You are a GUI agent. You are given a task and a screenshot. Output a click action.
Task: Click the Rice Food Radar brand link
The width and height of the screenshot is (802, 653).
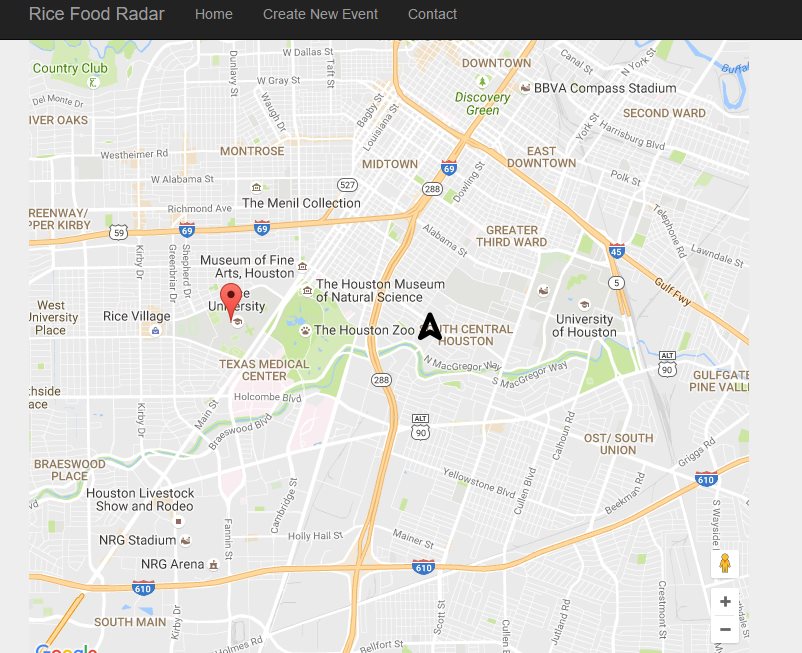coord(96,14)
